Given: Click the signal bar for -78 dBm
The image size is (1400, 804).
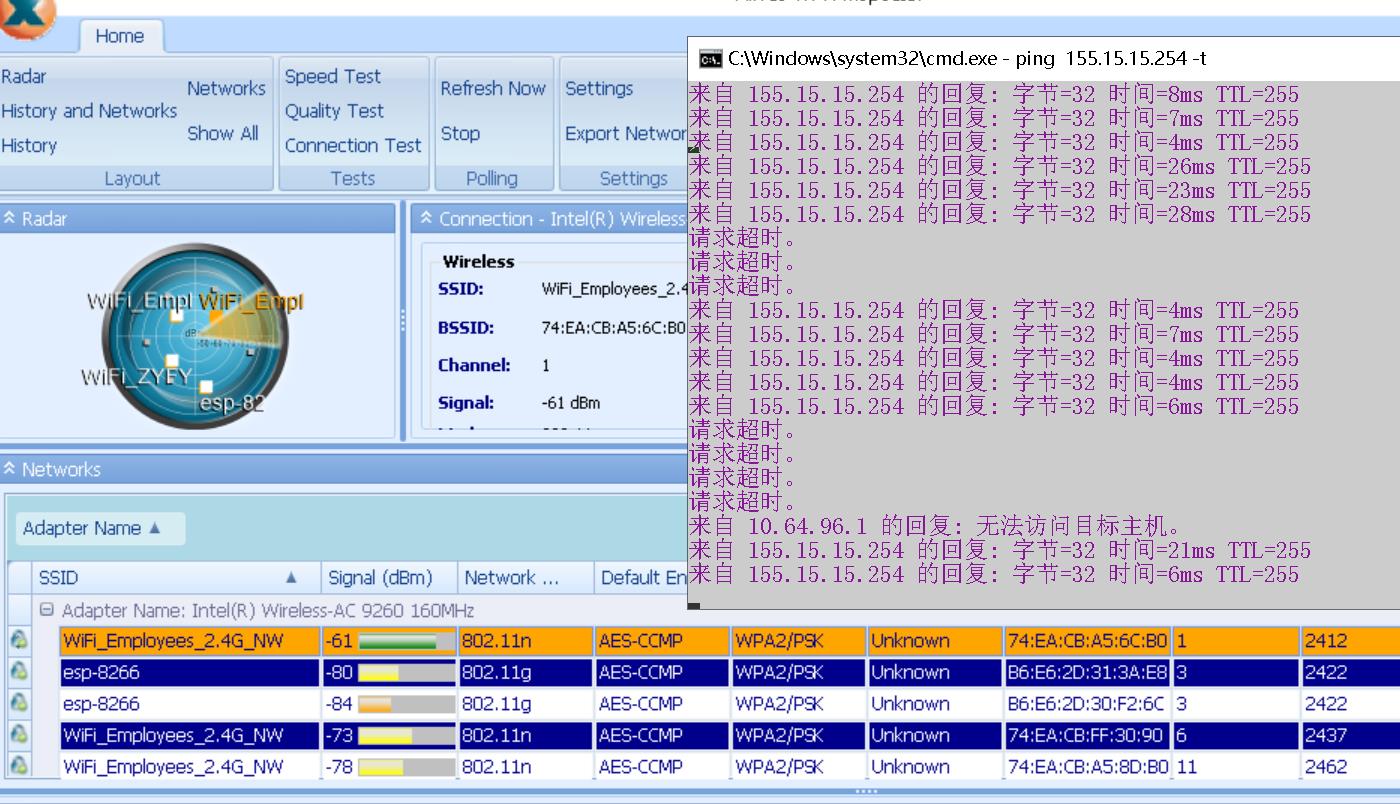Looking at the screenshot, I should pos(406,767).
